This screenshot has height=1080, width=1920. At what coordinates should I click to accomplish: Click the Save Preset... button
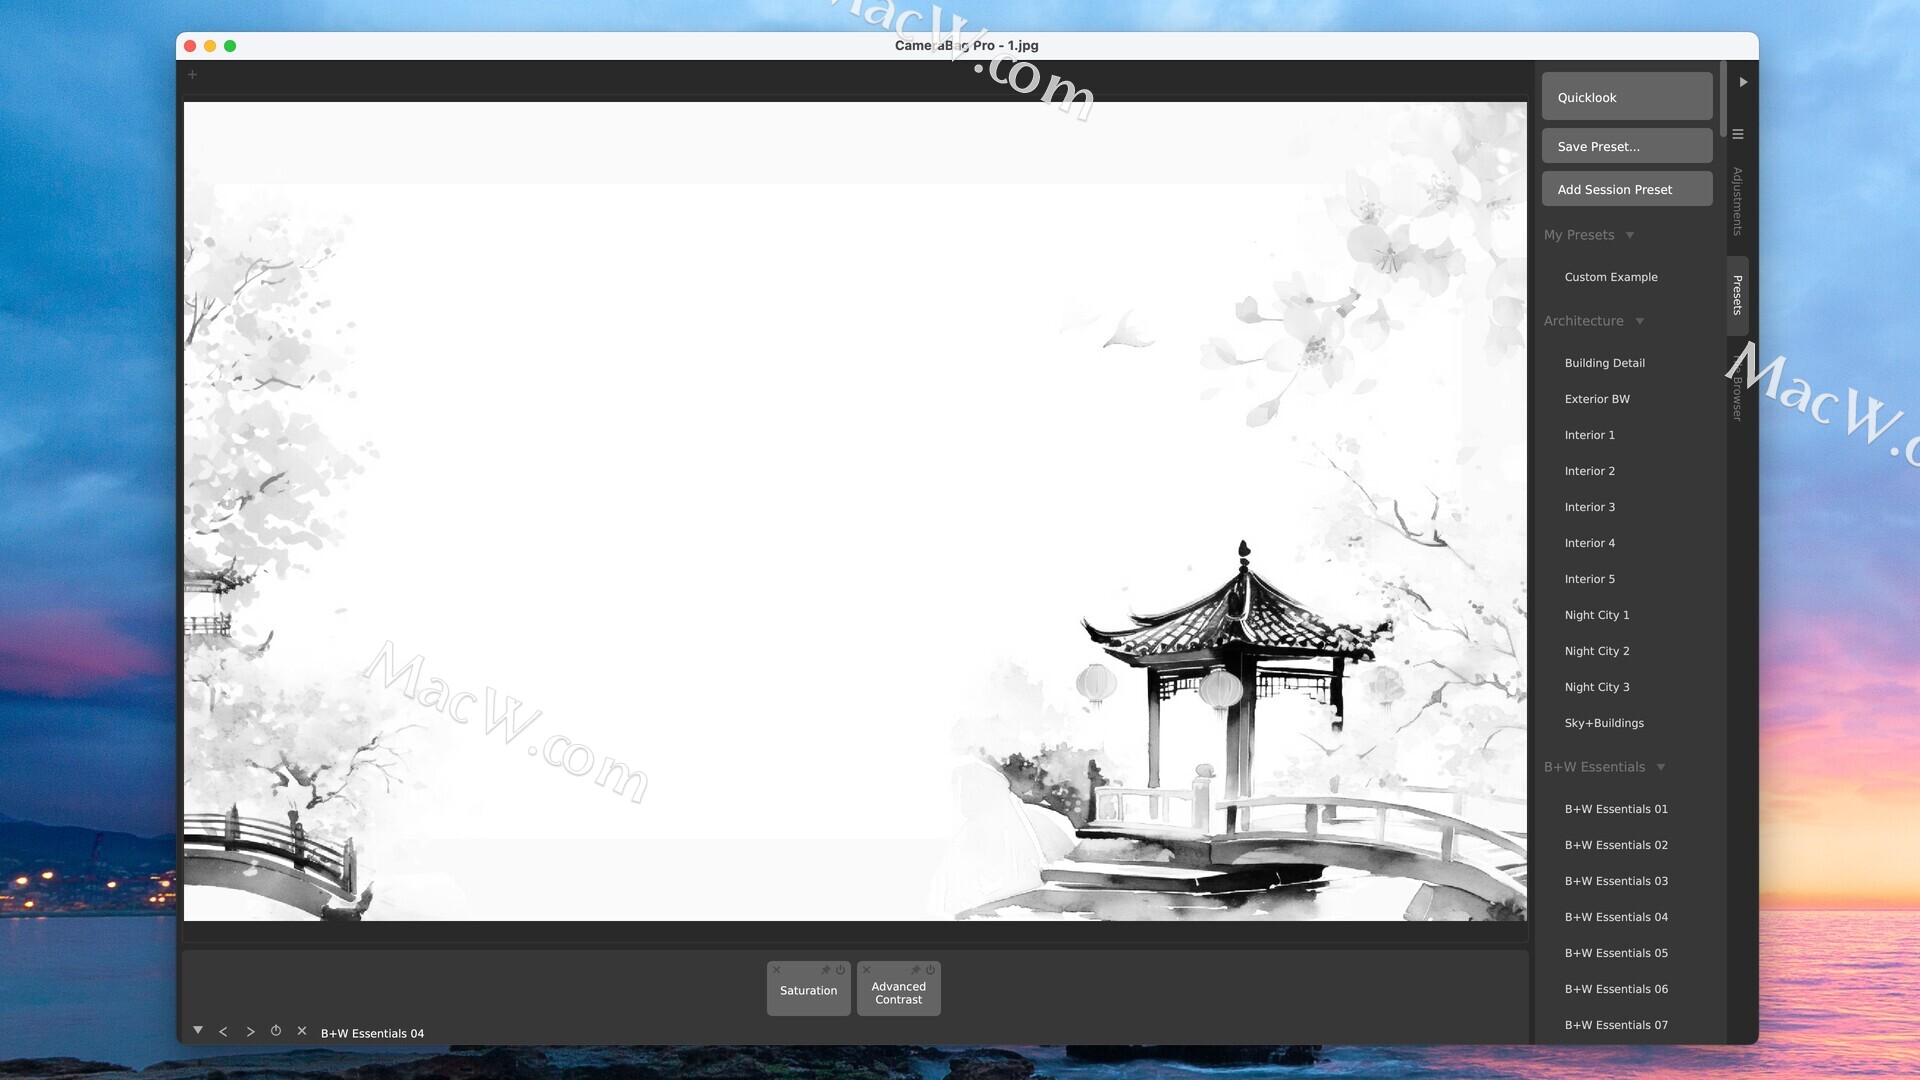coord(1627,146)
